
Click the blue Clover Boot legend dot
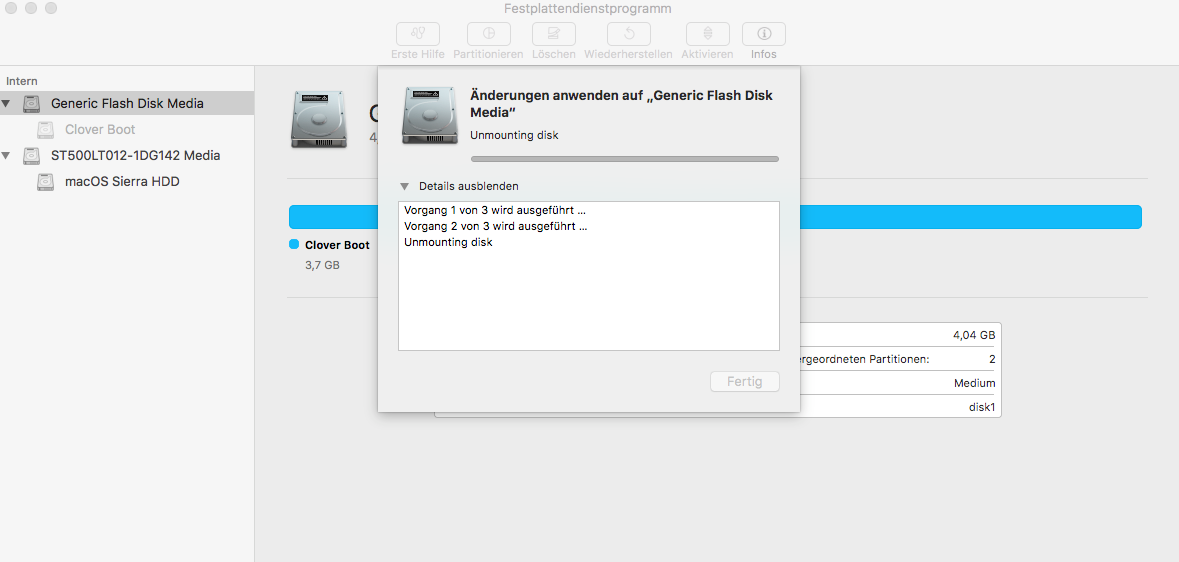pos(294,245)
